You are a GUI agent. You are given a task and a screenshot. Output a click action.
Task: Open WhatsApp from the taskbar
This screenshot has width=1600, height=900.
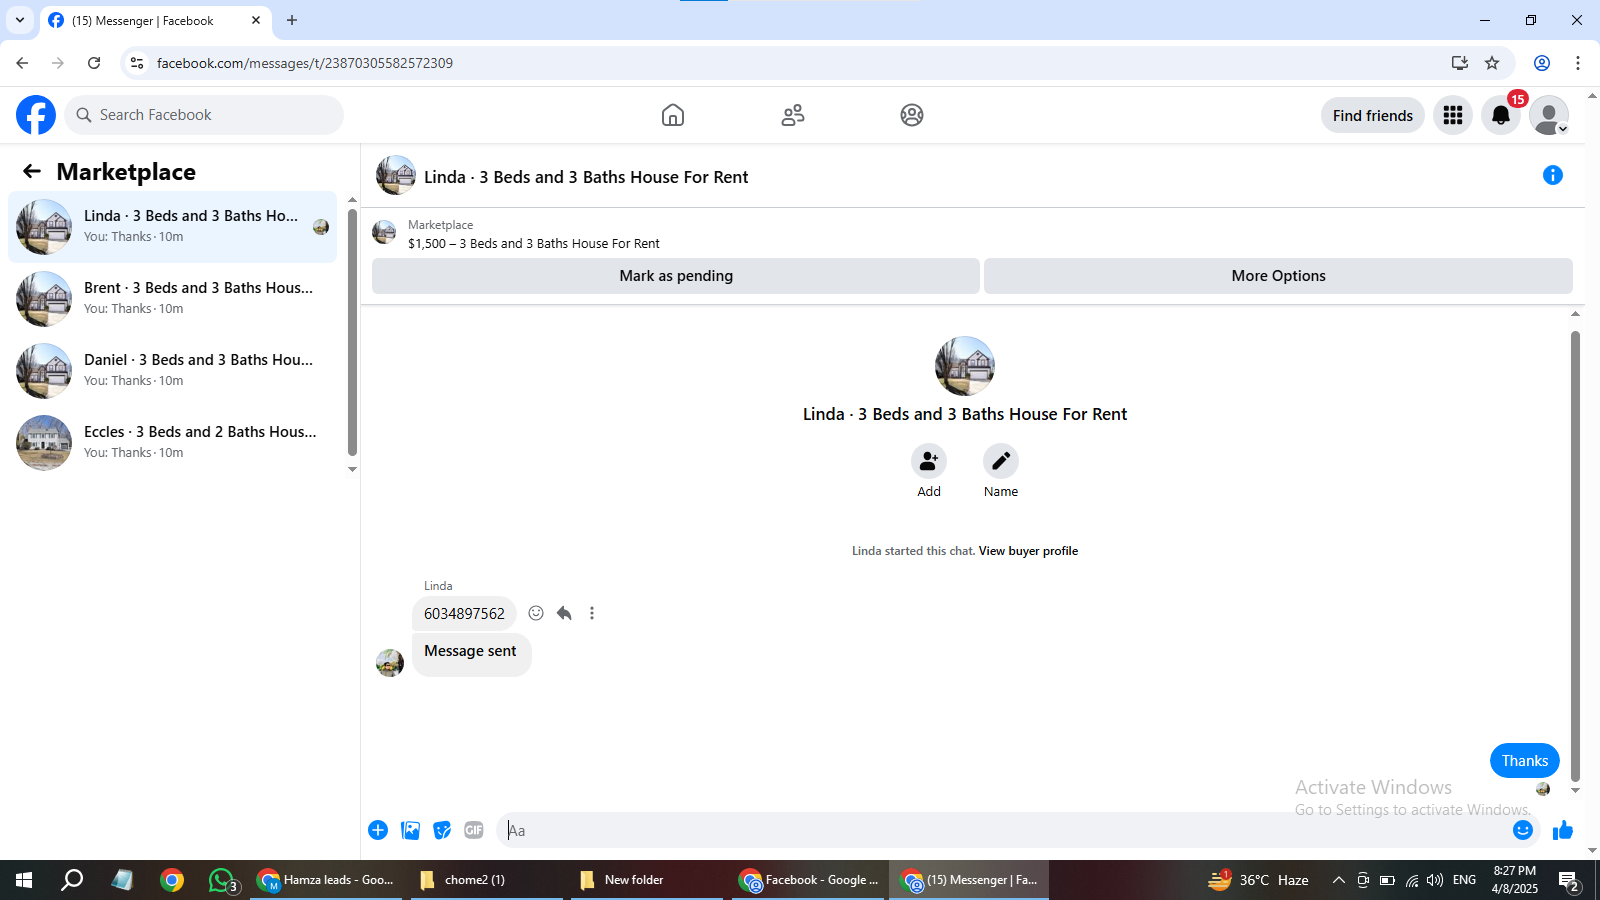tap(222, 880)
